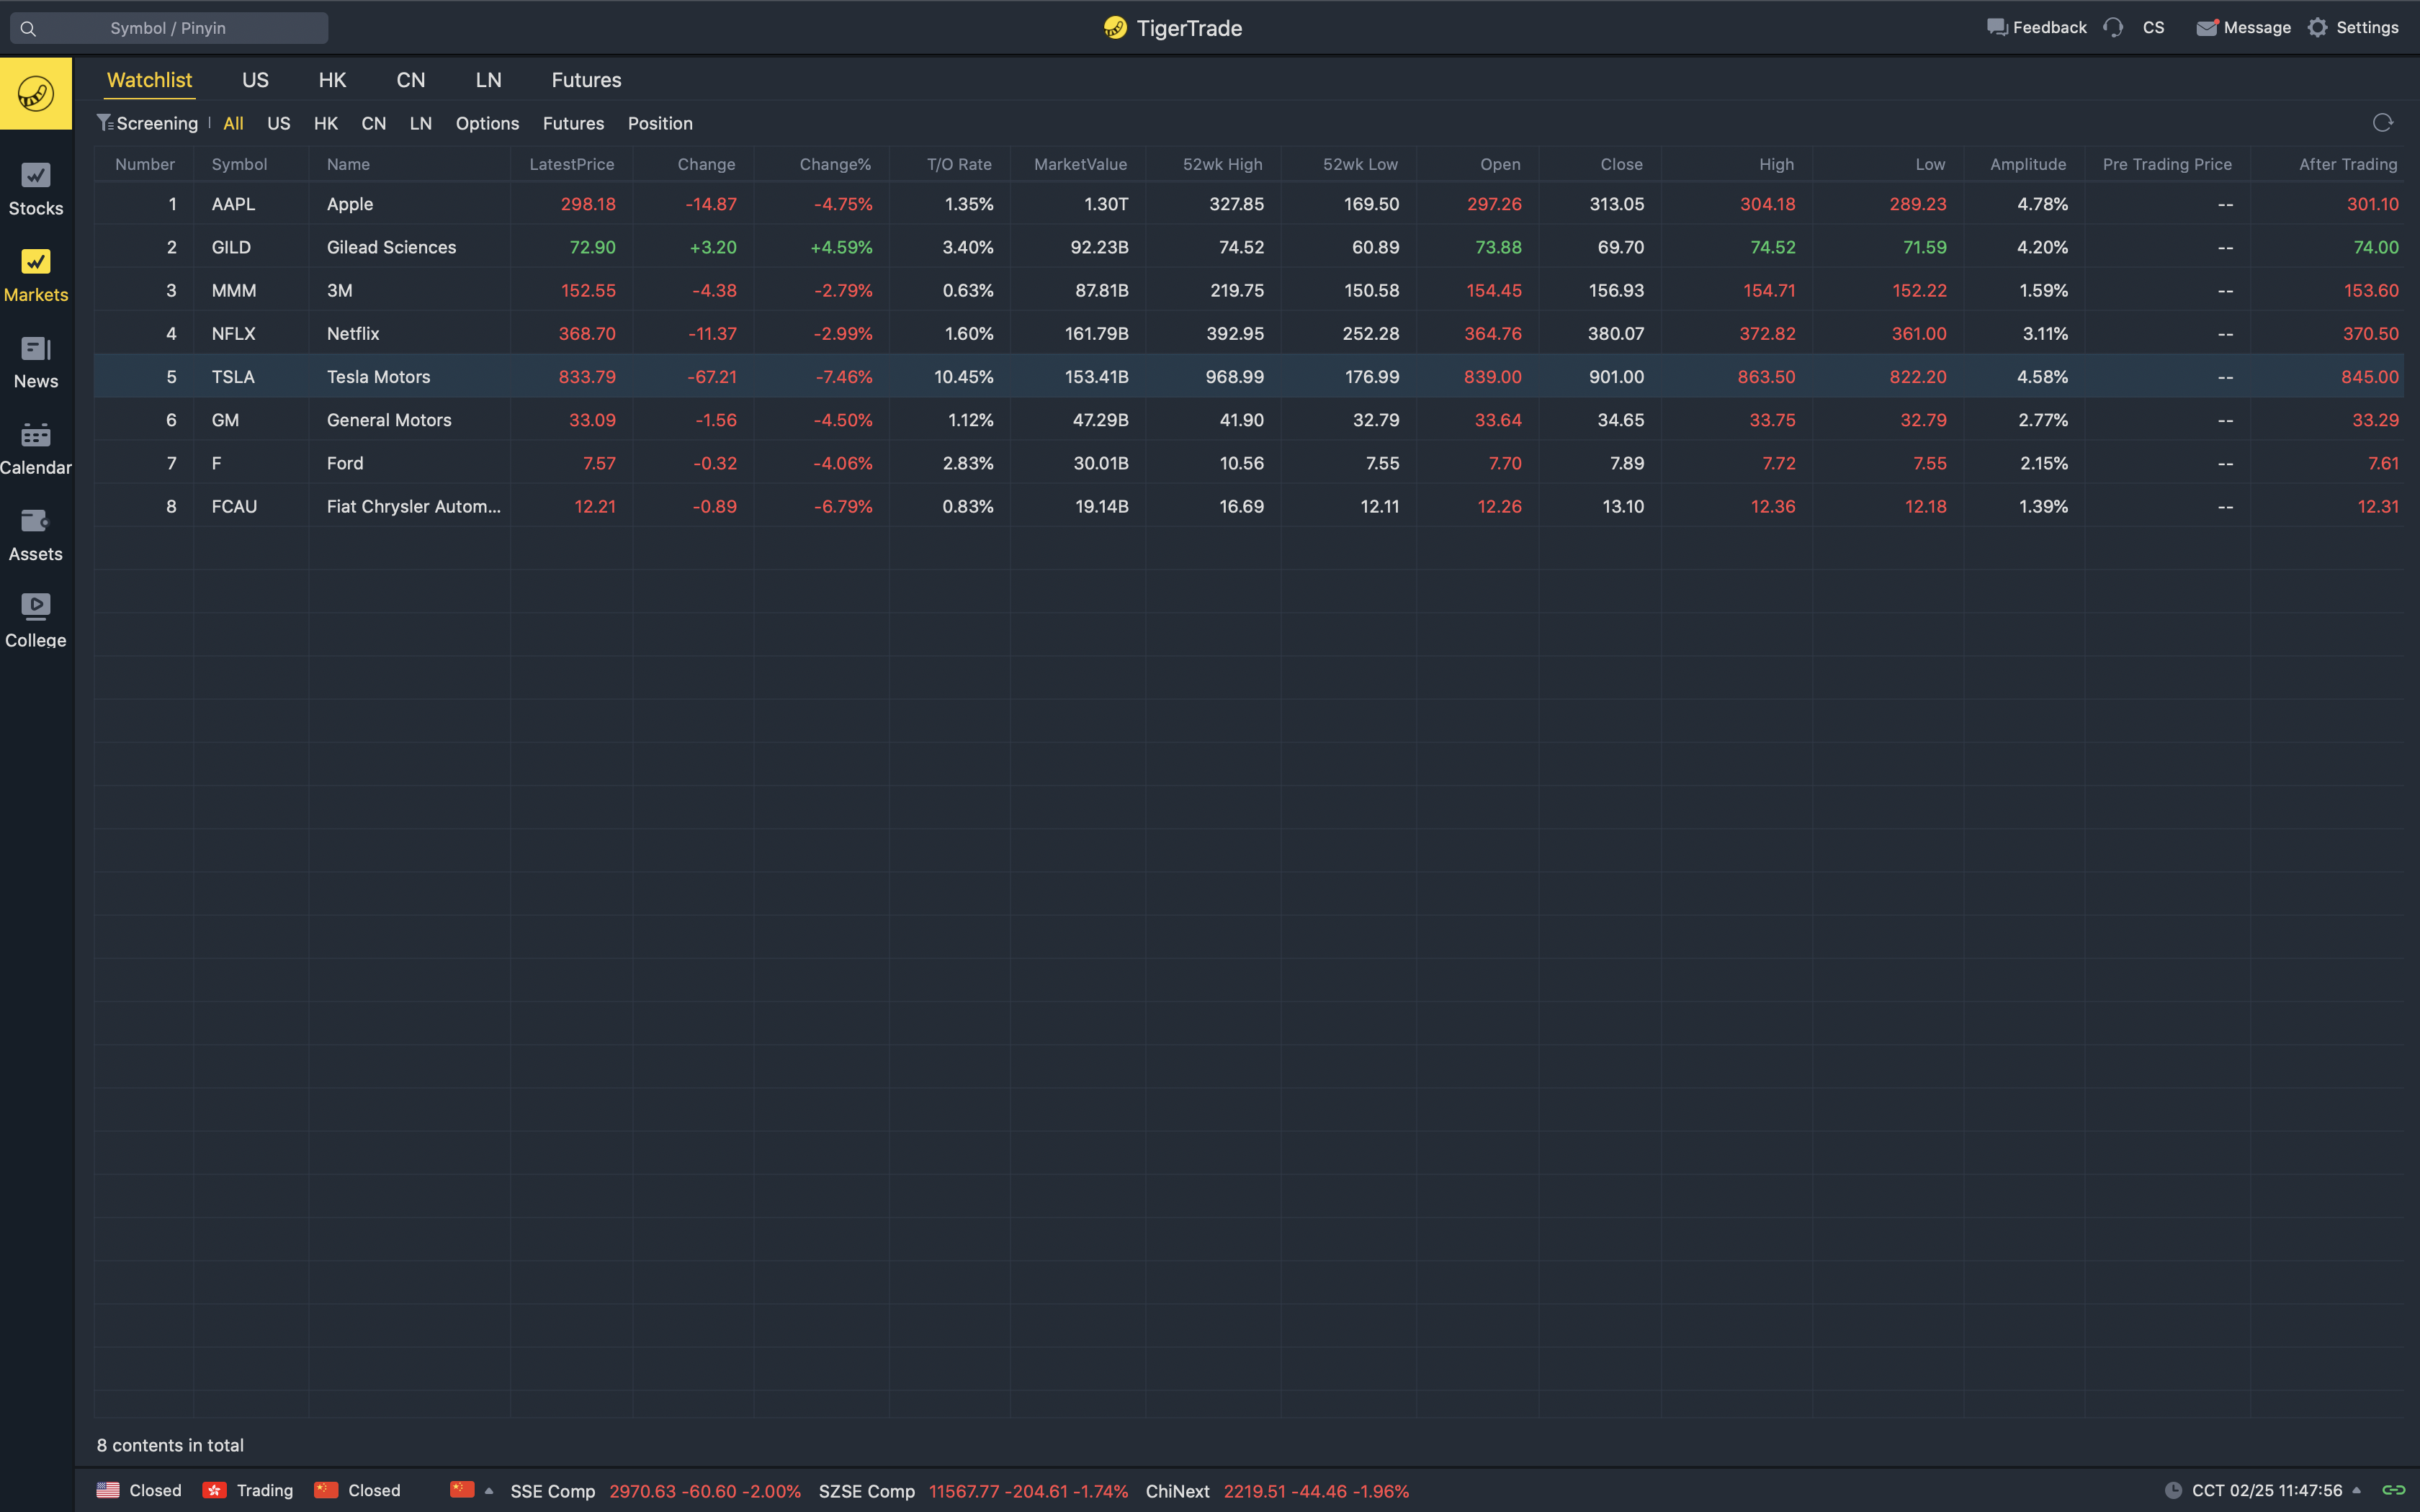The height and width of the screenshot is (1512, 2420).
Task: Click the Symbol / Pinyin search field
Action: (168, 28)
